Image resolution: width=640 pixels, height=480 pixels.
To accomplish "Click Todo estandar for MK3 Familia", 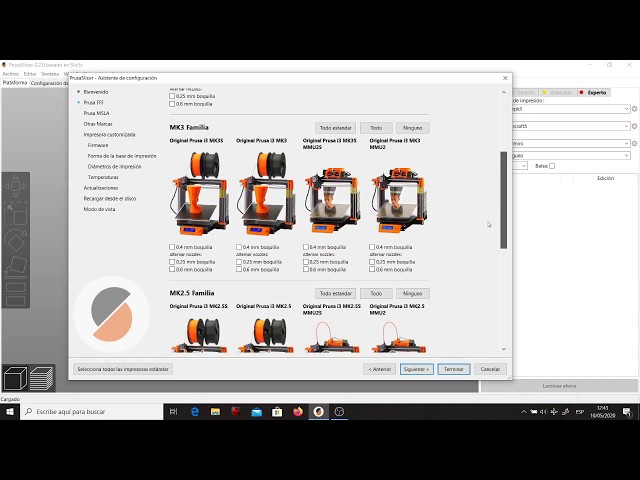I will [336, 128].
